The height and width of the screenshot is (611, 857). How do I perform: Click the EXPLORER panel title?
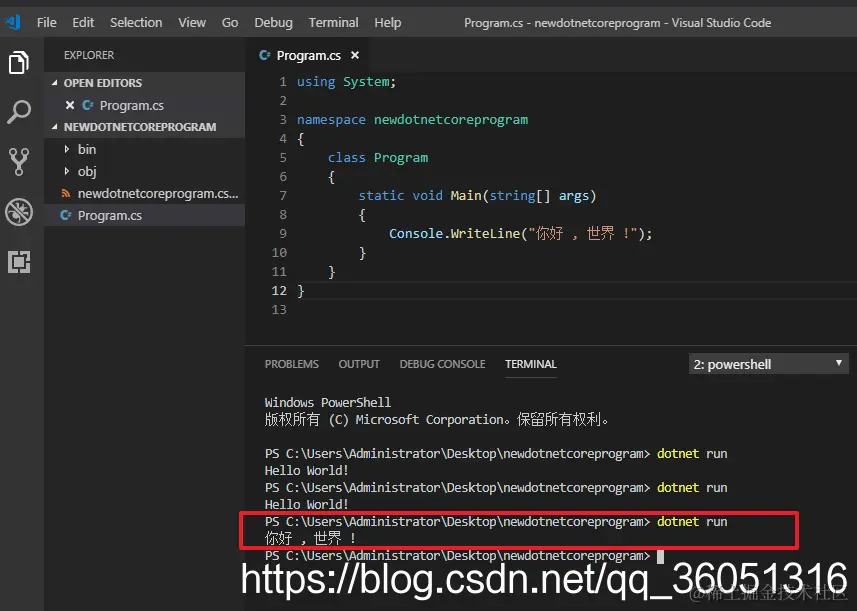point(89,55)
